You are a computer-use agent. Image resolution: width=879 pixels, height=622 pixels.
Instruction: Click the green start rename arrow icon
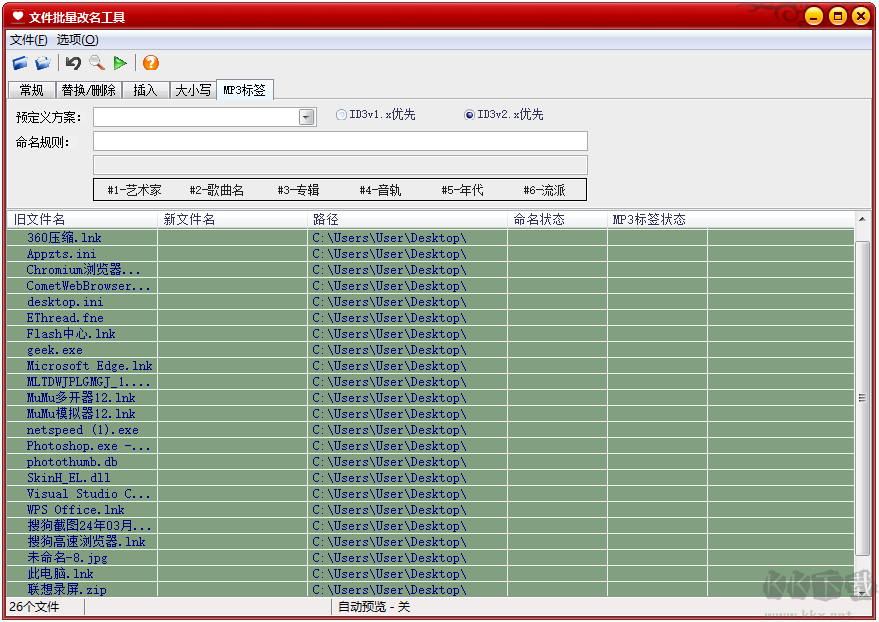pyautogui.click(x=121, y=61)
